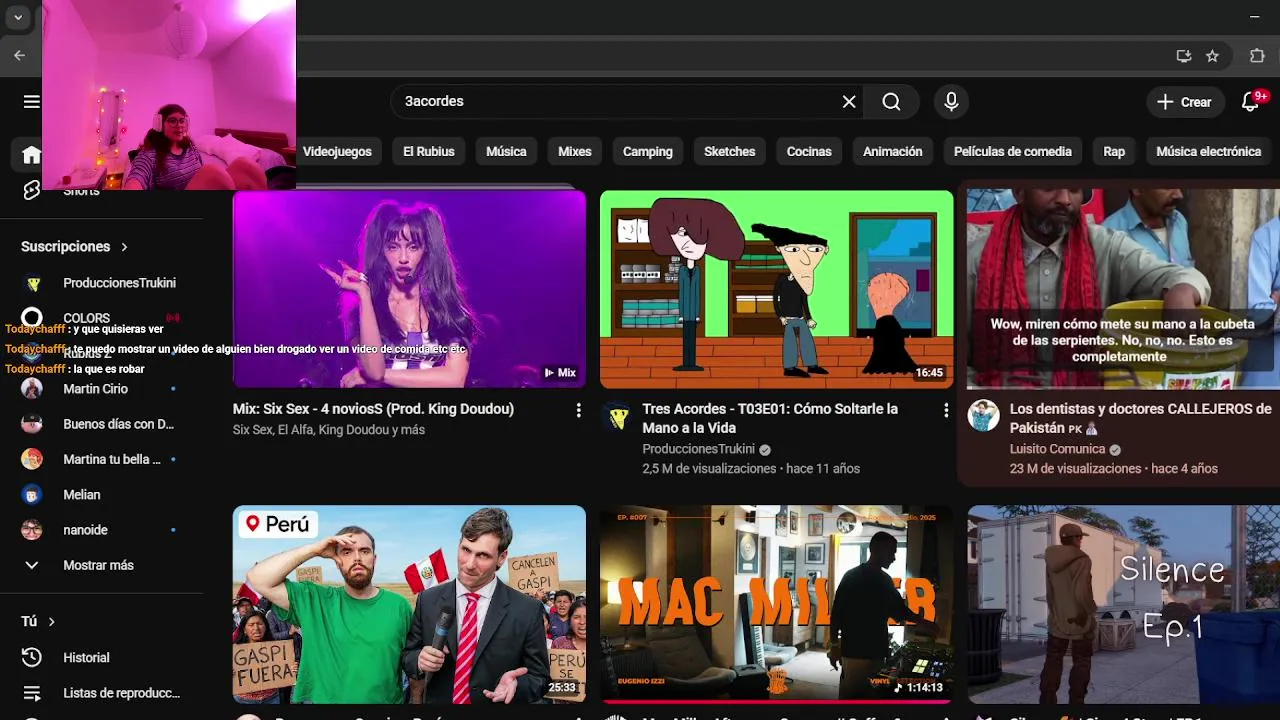The width and height of the screenshot is (1280, 720).
Task: Open options menu for Tres Acordes video
Action: pos(945,410)
